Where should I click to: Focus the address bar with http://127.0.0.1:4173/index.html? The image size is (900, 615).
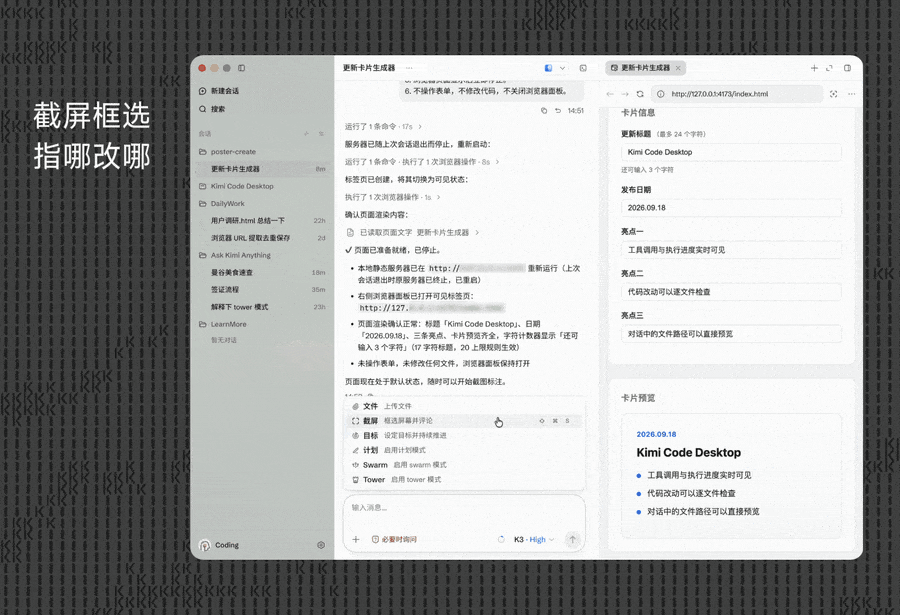point(738,94)
